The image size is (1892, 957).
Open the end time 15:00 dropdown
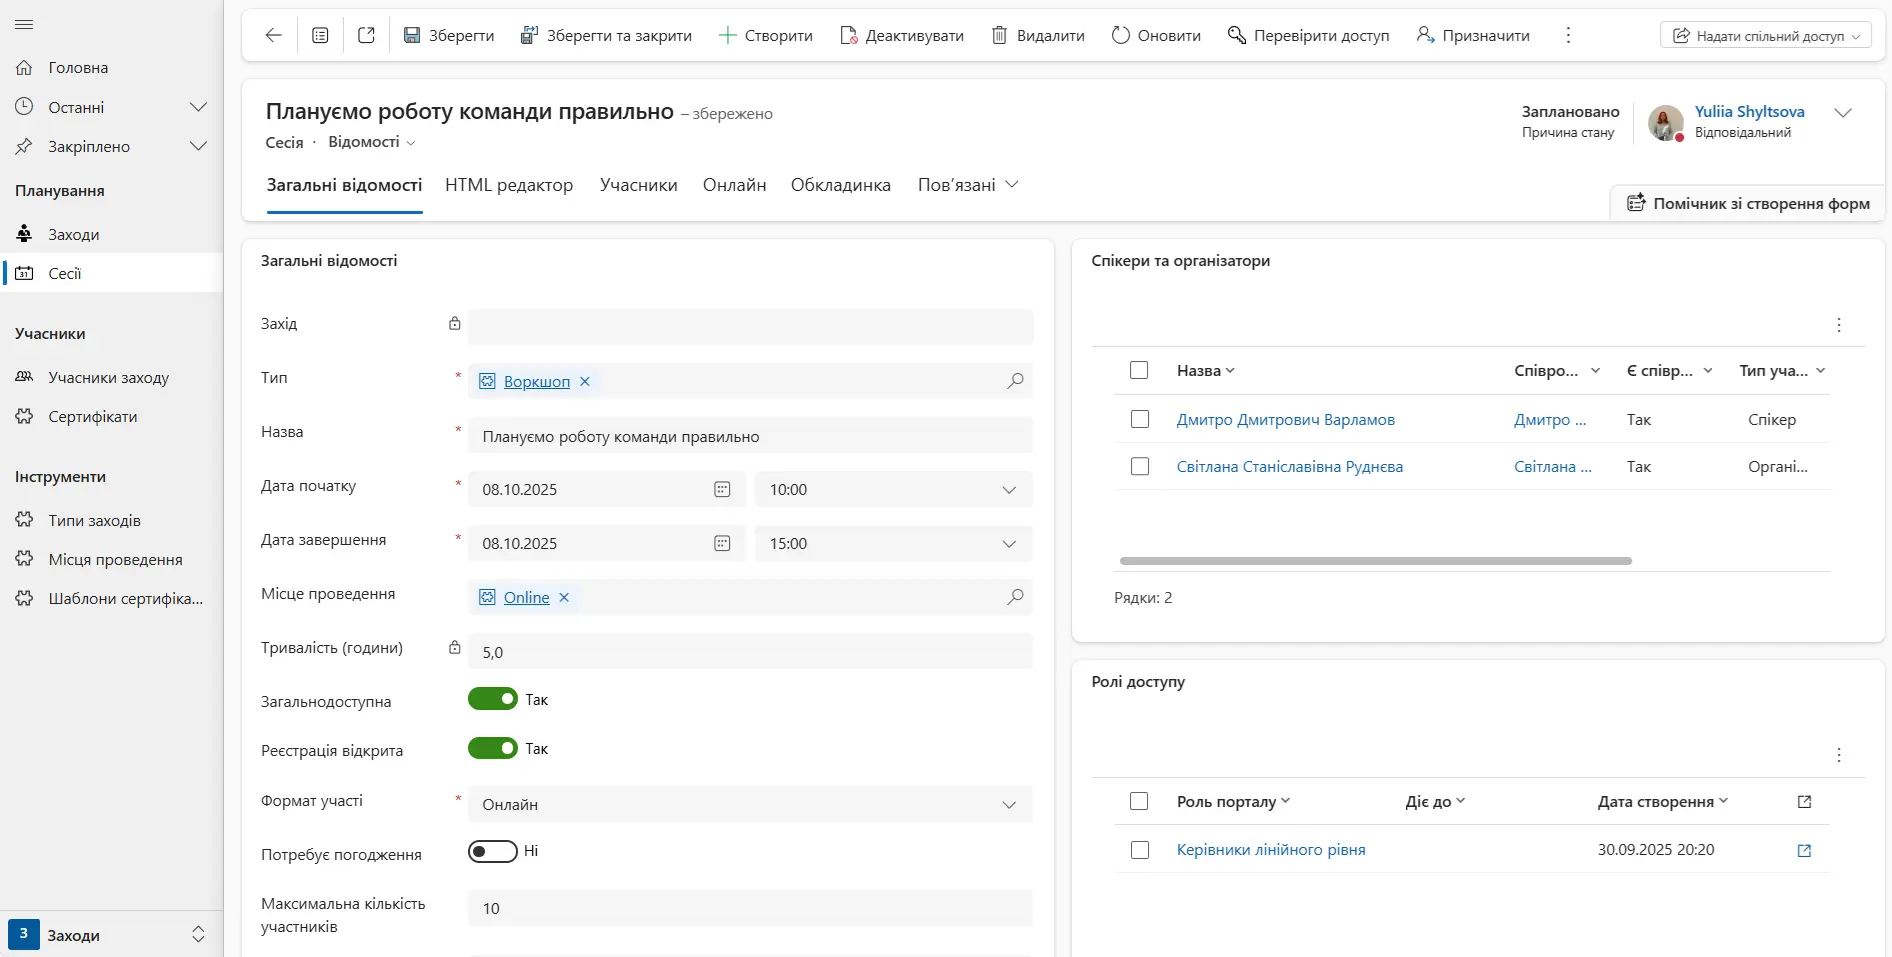(x=1009, y=544)
